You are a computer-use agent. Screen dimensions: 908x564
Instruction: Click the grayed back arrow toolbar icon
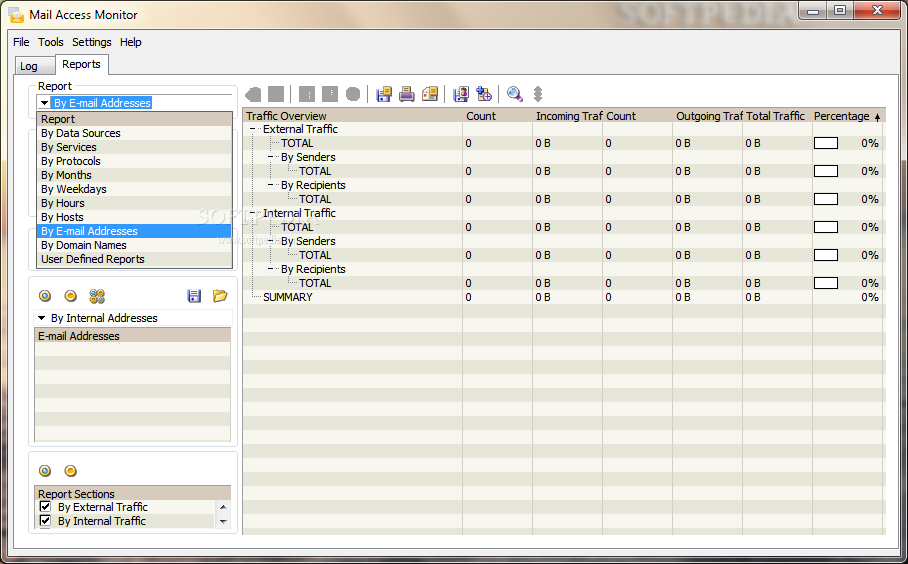(253, 94)
